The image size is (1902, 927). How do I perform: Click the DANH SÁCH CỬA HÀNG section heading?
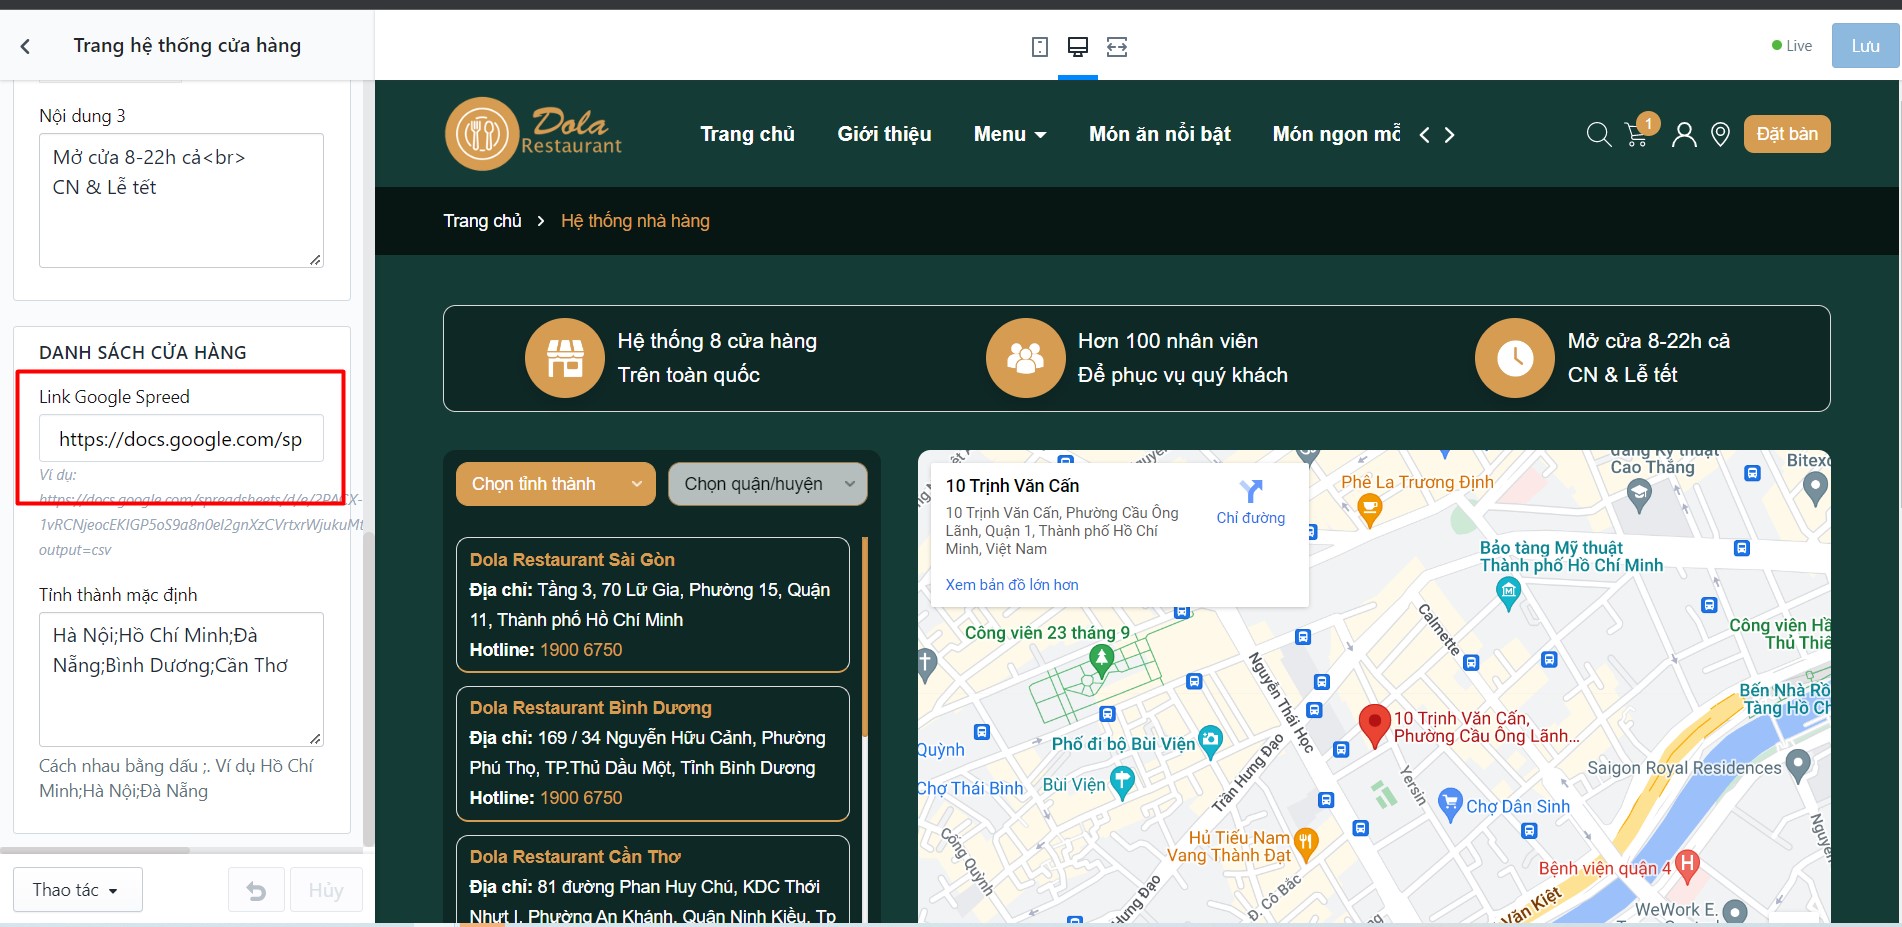pyautogui.click(x=143, y=352)
